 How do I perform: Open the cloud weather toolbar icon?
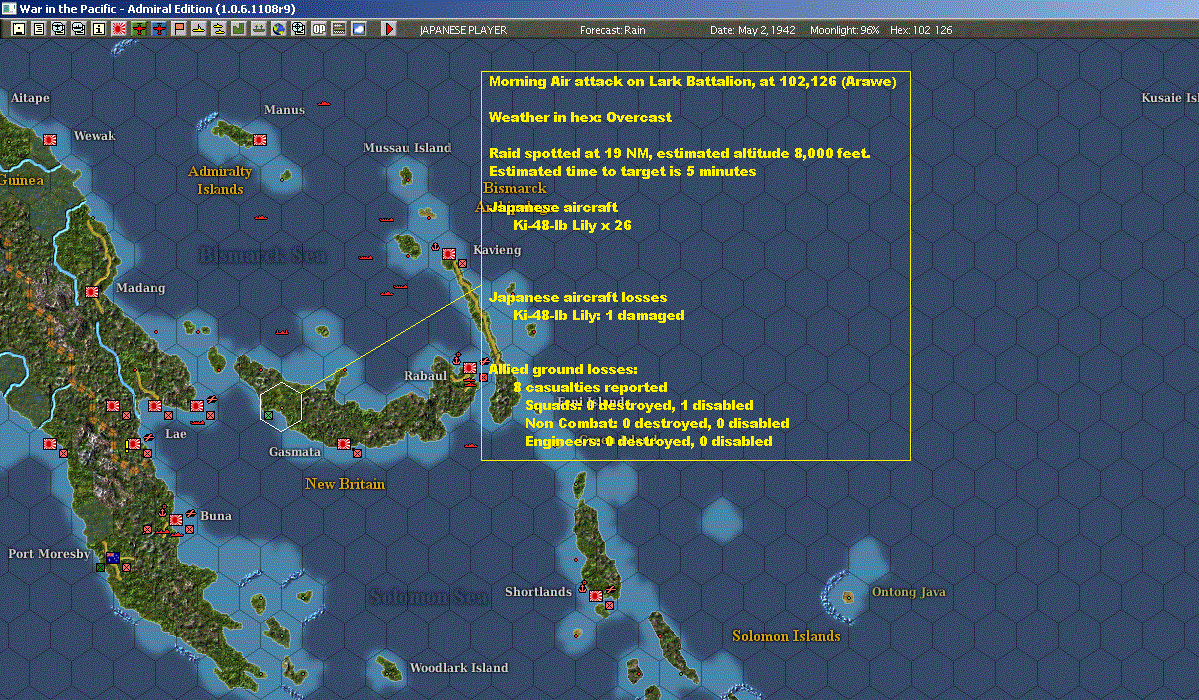[x=358, y=29]
